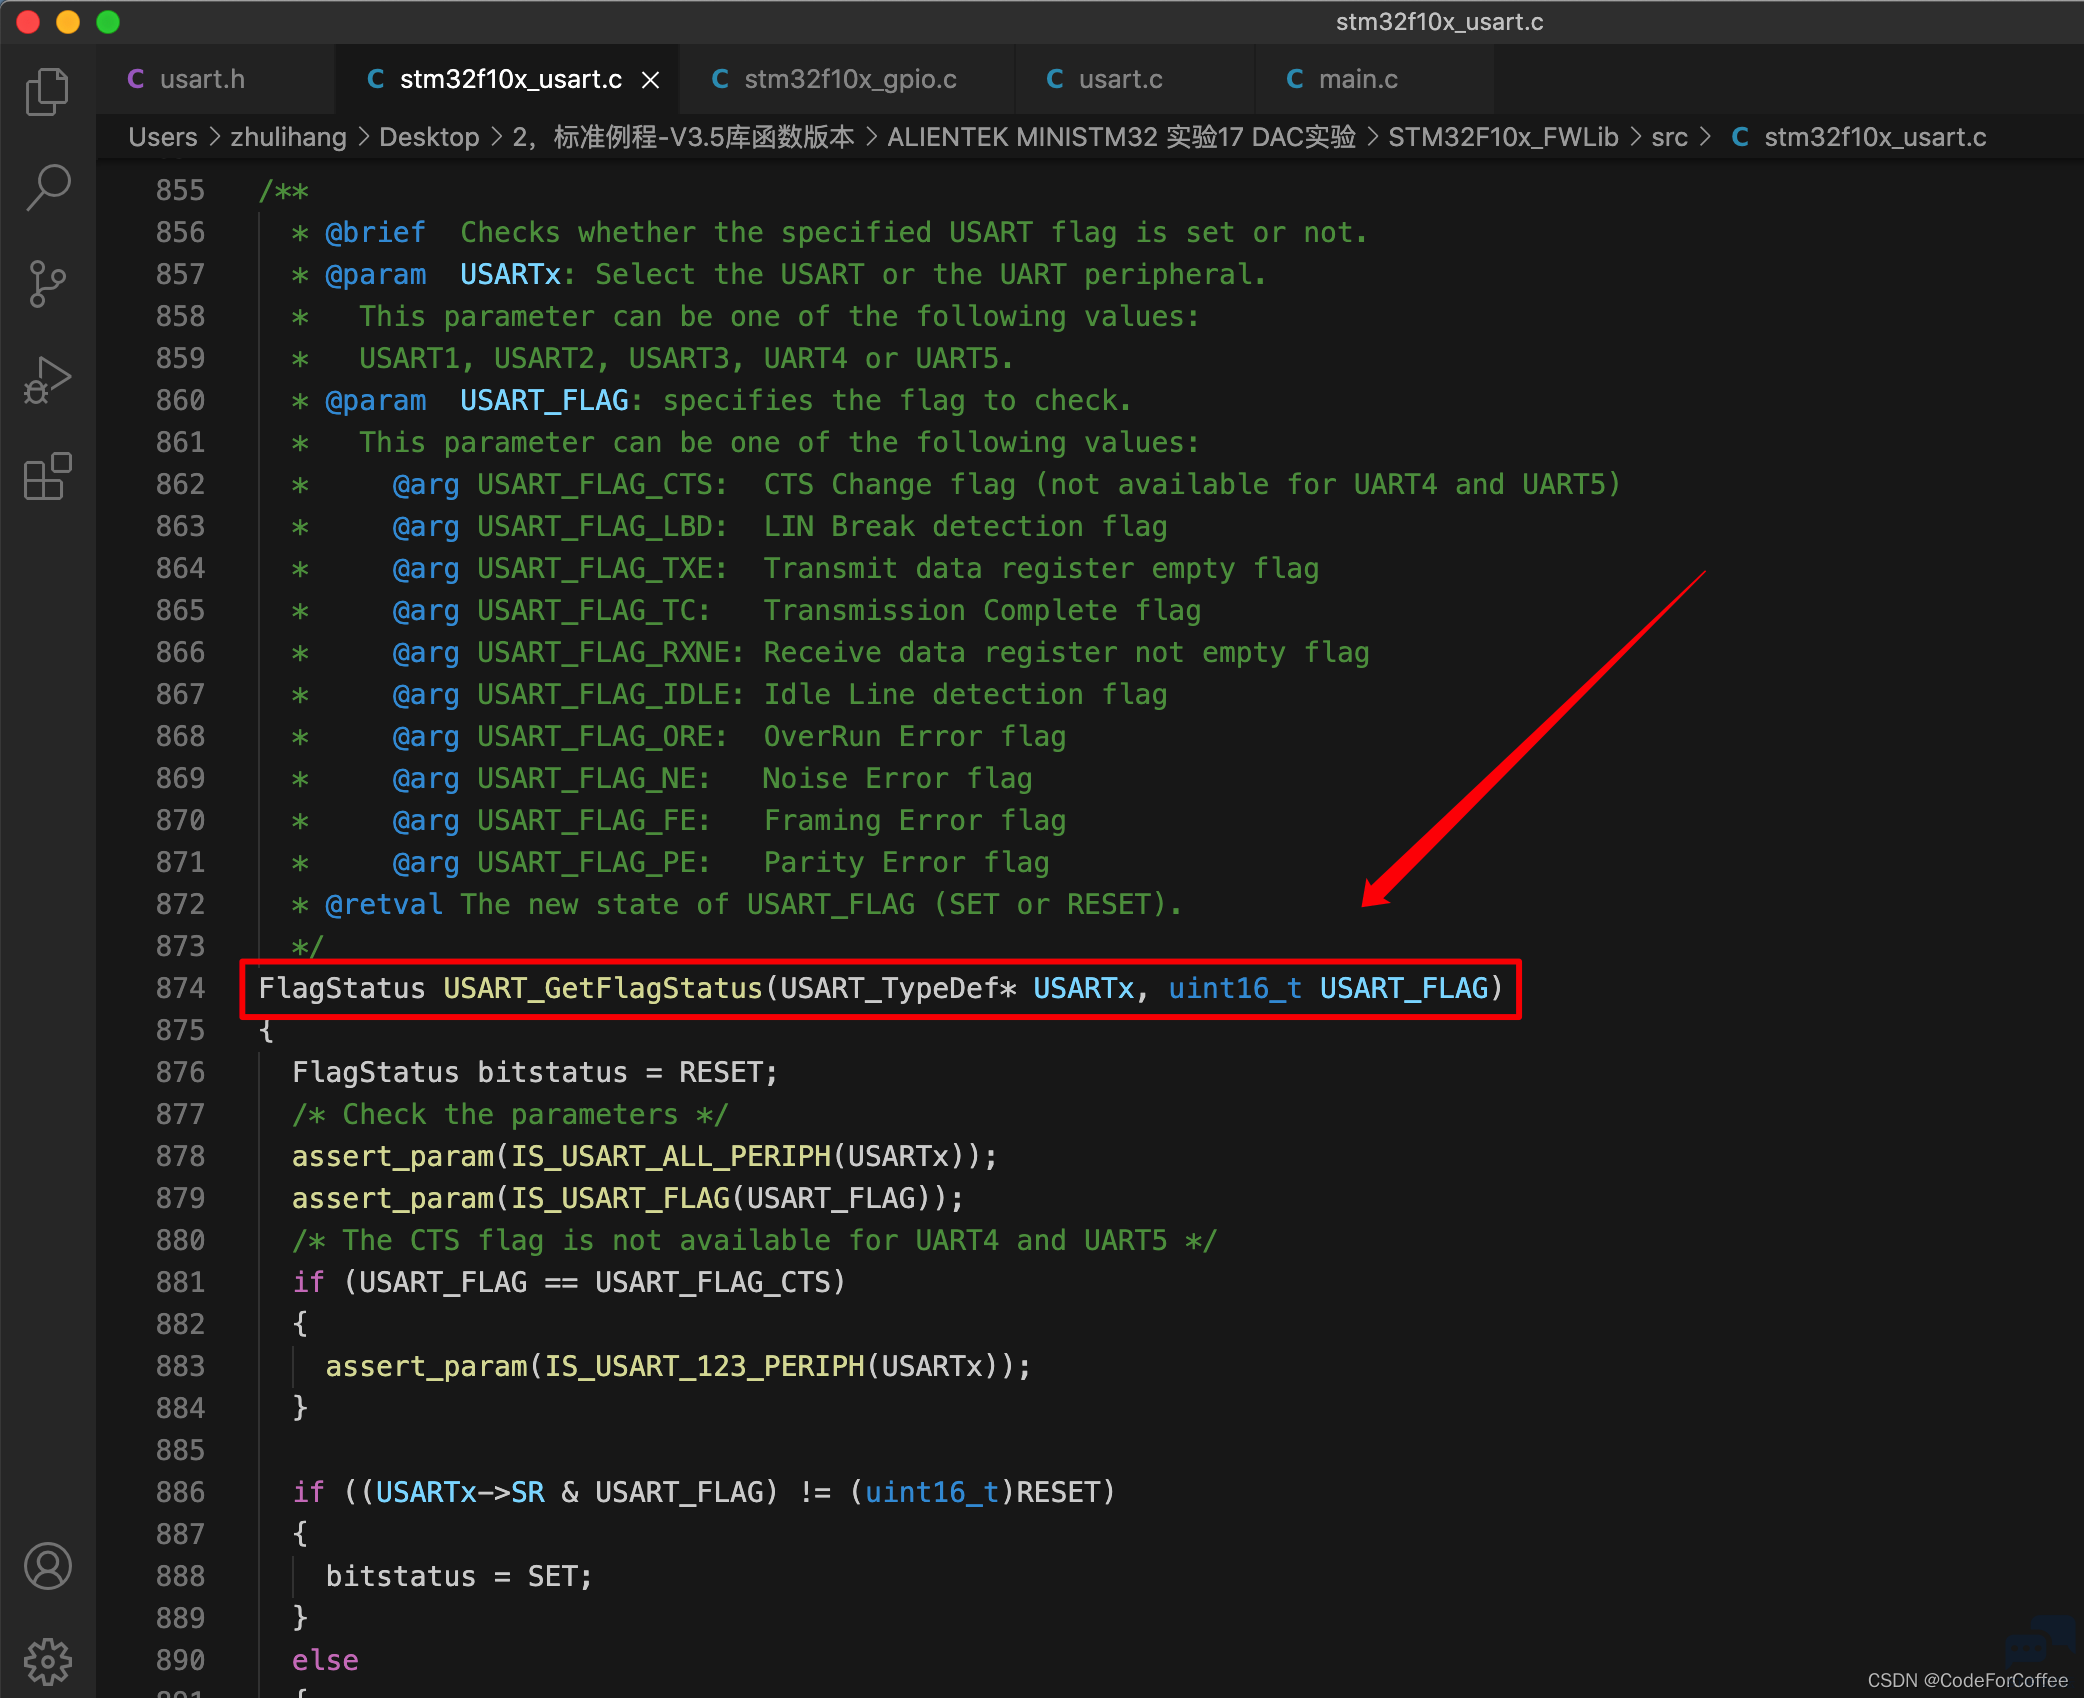Expand the STM32F10x_FWLib breadcrumb
The height and width of the screenshot is (1698, 2084).
[1502, 137]
